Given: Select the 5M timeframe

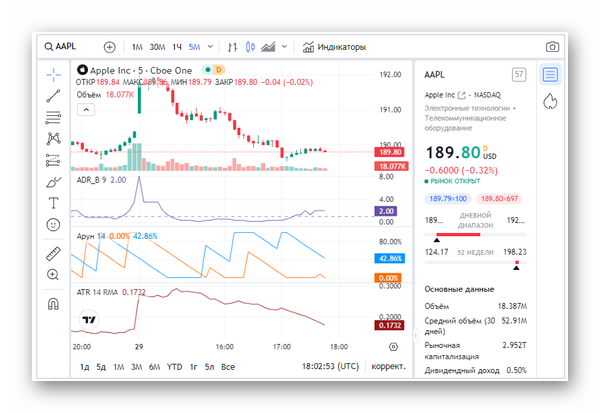Looking at the screenshot, I should [194, 47].
